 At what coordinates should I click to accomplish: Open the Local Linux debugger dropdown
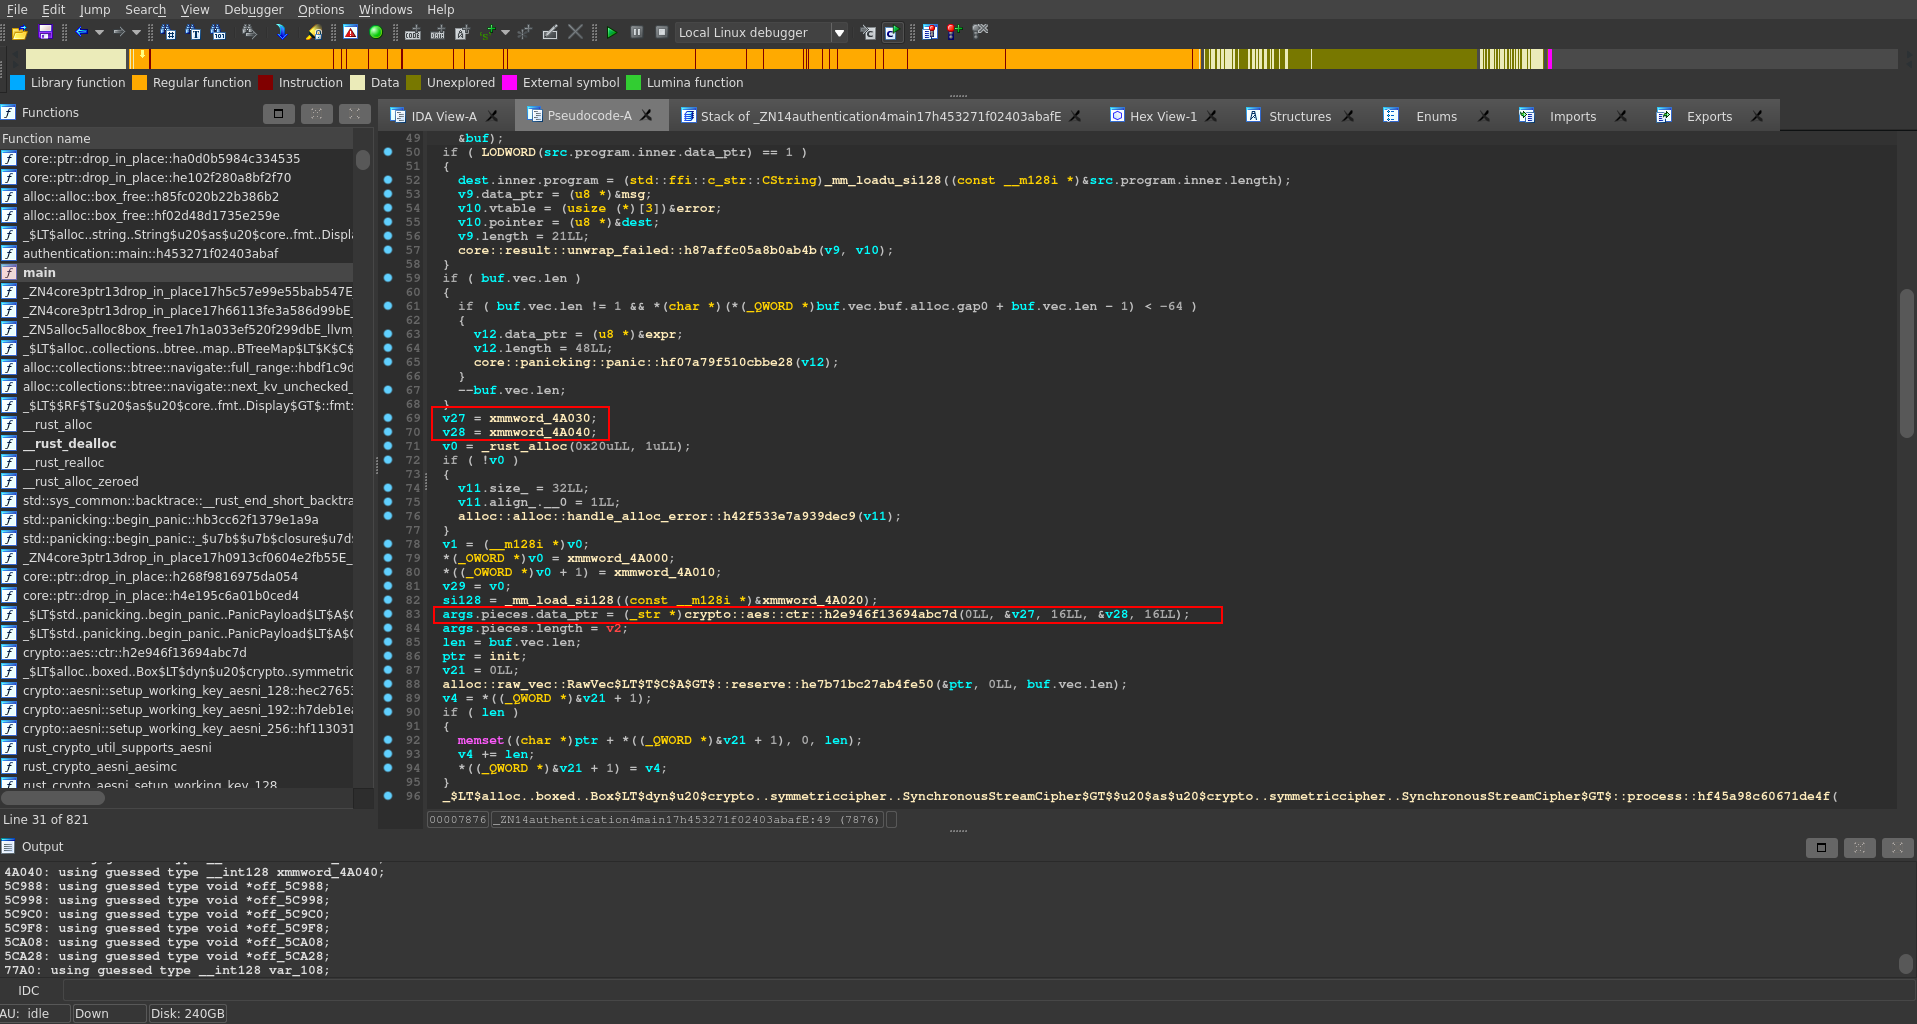click(x=839, y=33)
